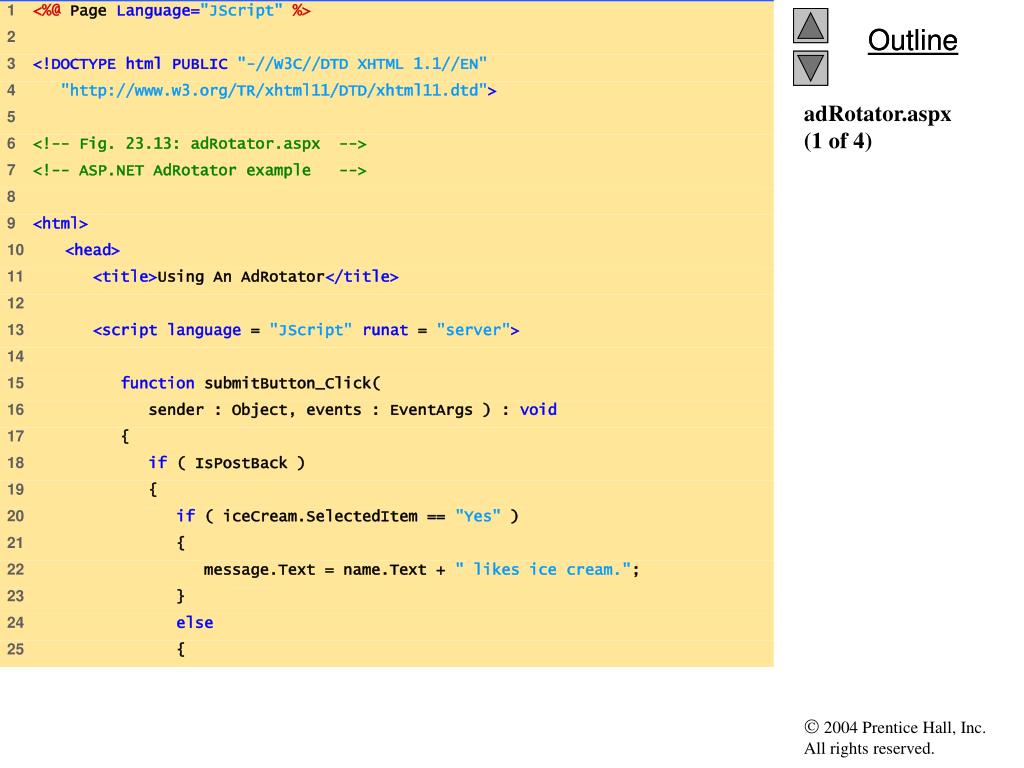Click the Page Language="JScript" directive on line 1
This screenshot has width=1024, height=768.
point(172,10)
